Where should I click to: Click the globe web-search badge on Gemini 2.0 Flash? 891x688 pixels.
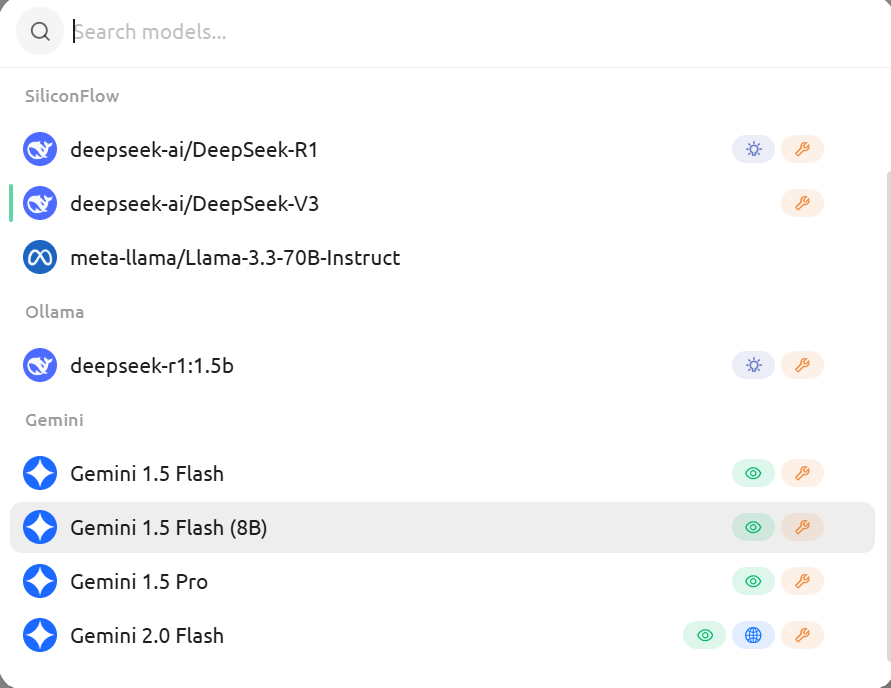tap(753, 635)
